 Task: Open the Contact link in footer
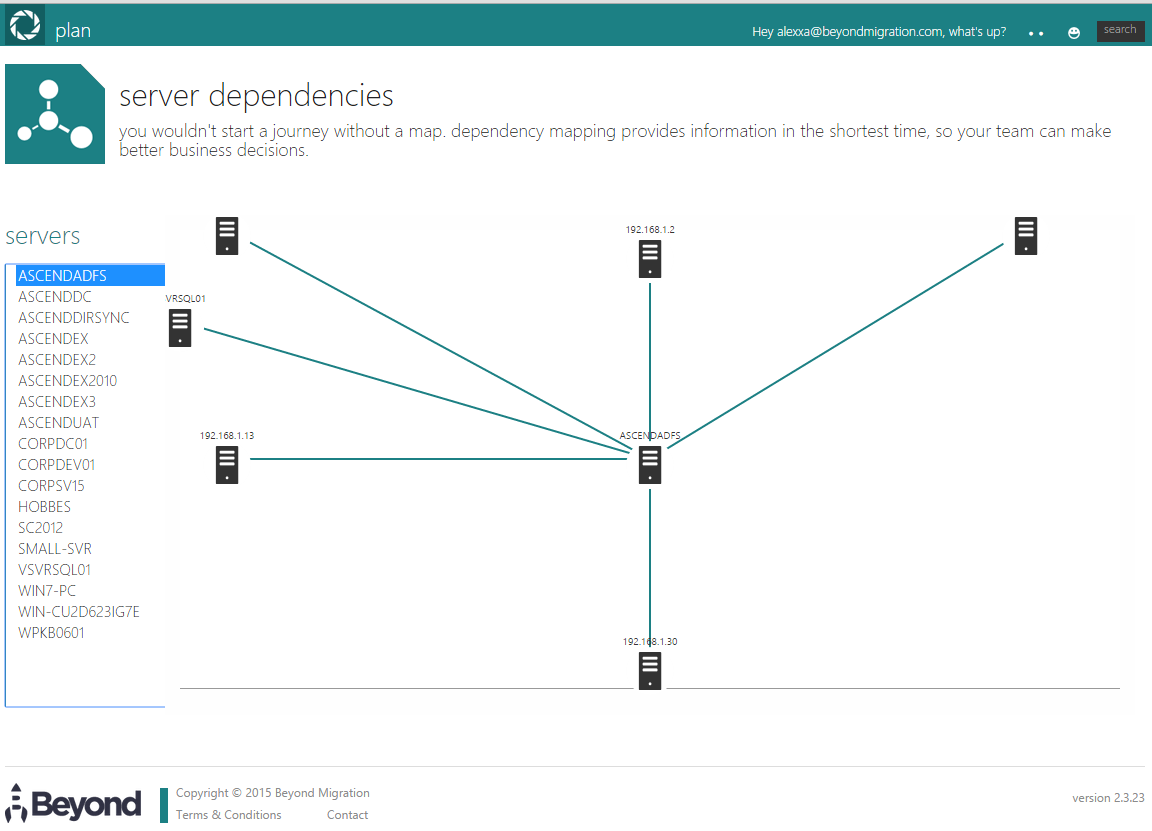pos(348,815)
